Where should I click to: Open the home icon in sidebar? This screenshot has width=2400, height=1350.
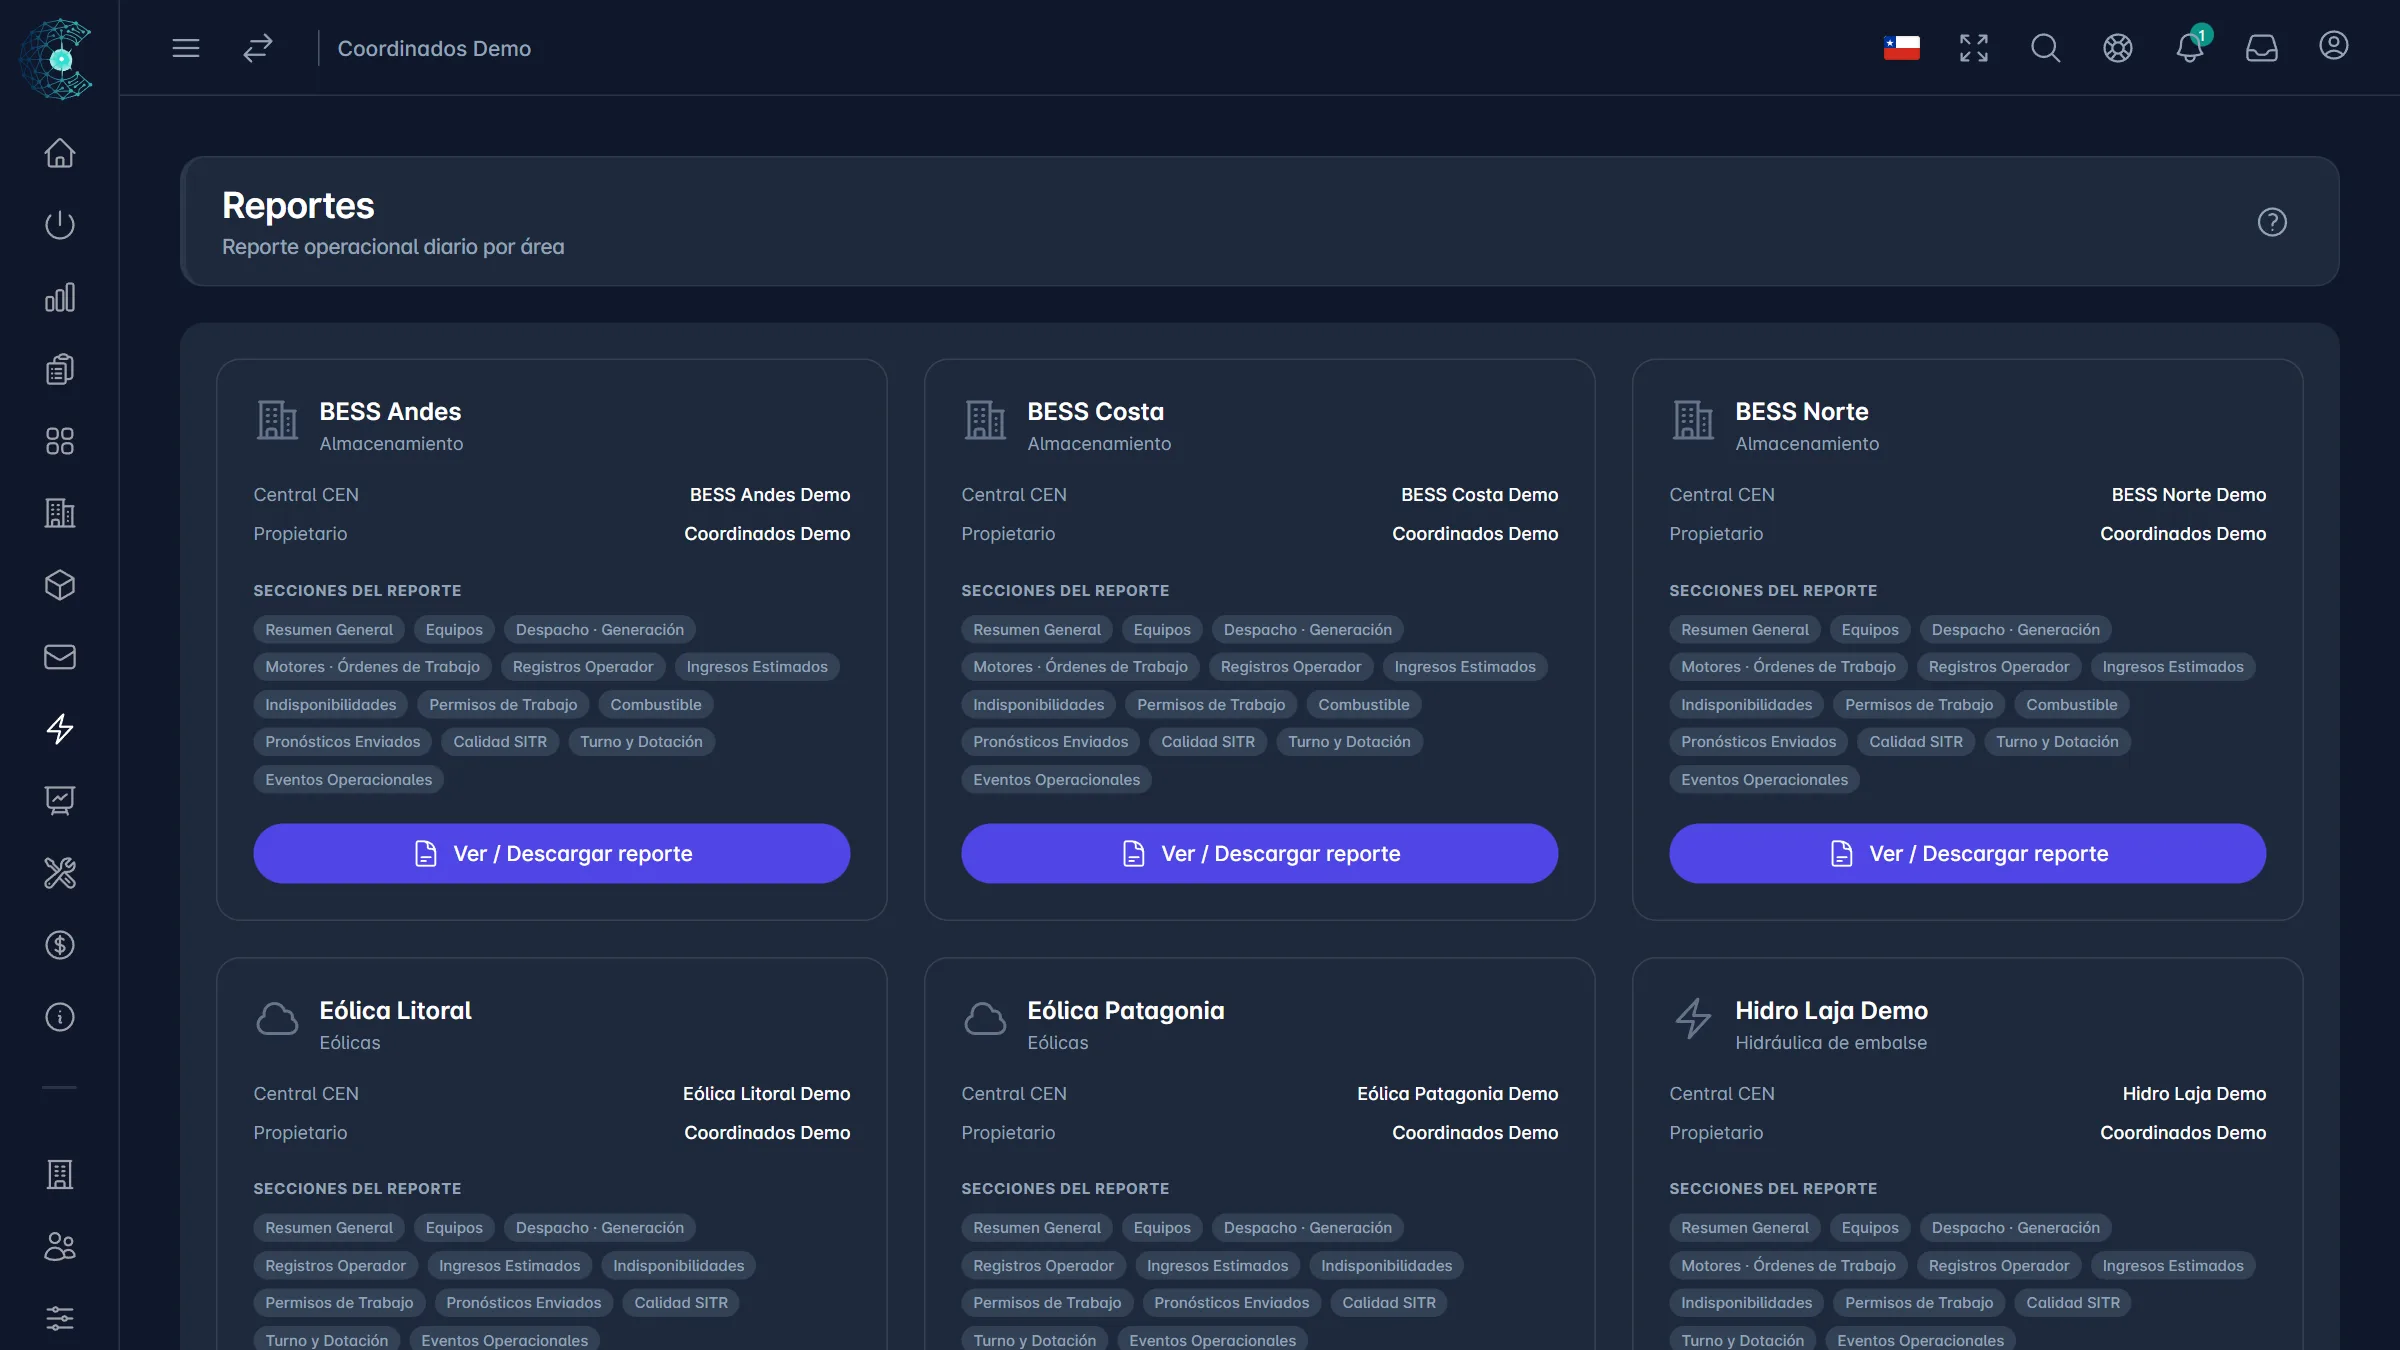pyautogui.click(x=60, y=153)
